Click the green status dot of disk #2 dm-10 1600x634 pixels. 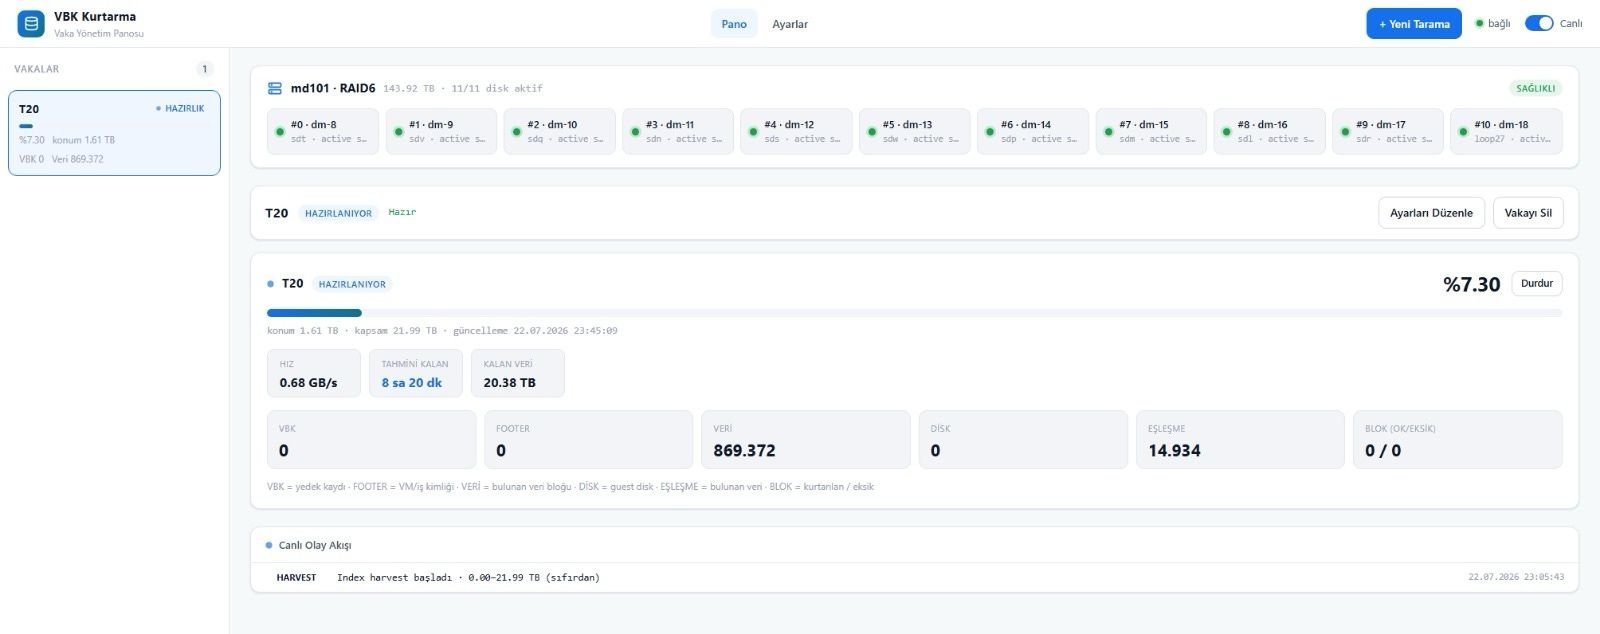point(517,132)
